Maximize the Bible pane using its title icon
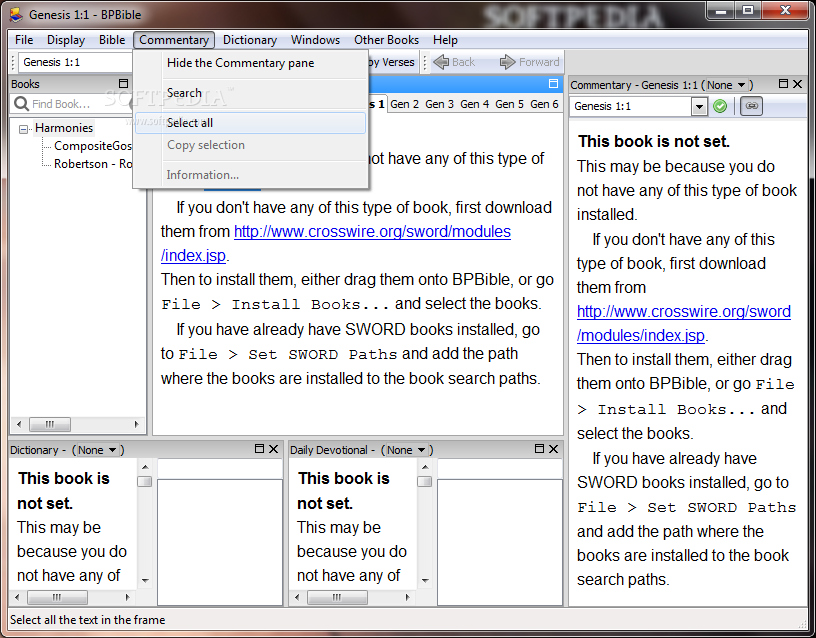Image resolution: width=816 pixels, height=638 pixels. point(553,83)
